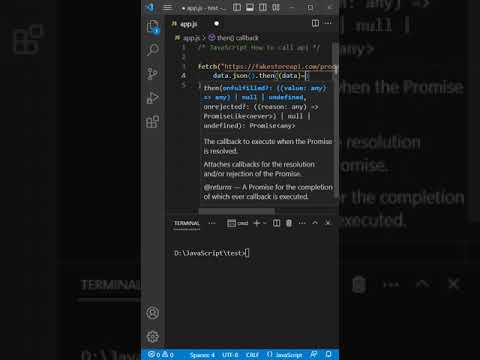Screen dimensions: 480x360
Task: Open the Explorer view in activity bar
Action: [x=153, y=26]
